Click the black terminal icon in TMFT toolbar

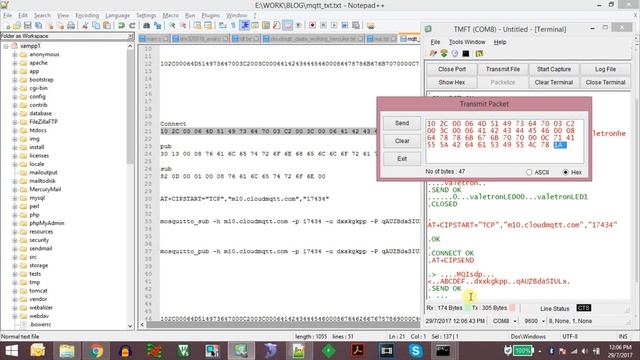[466, 53]
